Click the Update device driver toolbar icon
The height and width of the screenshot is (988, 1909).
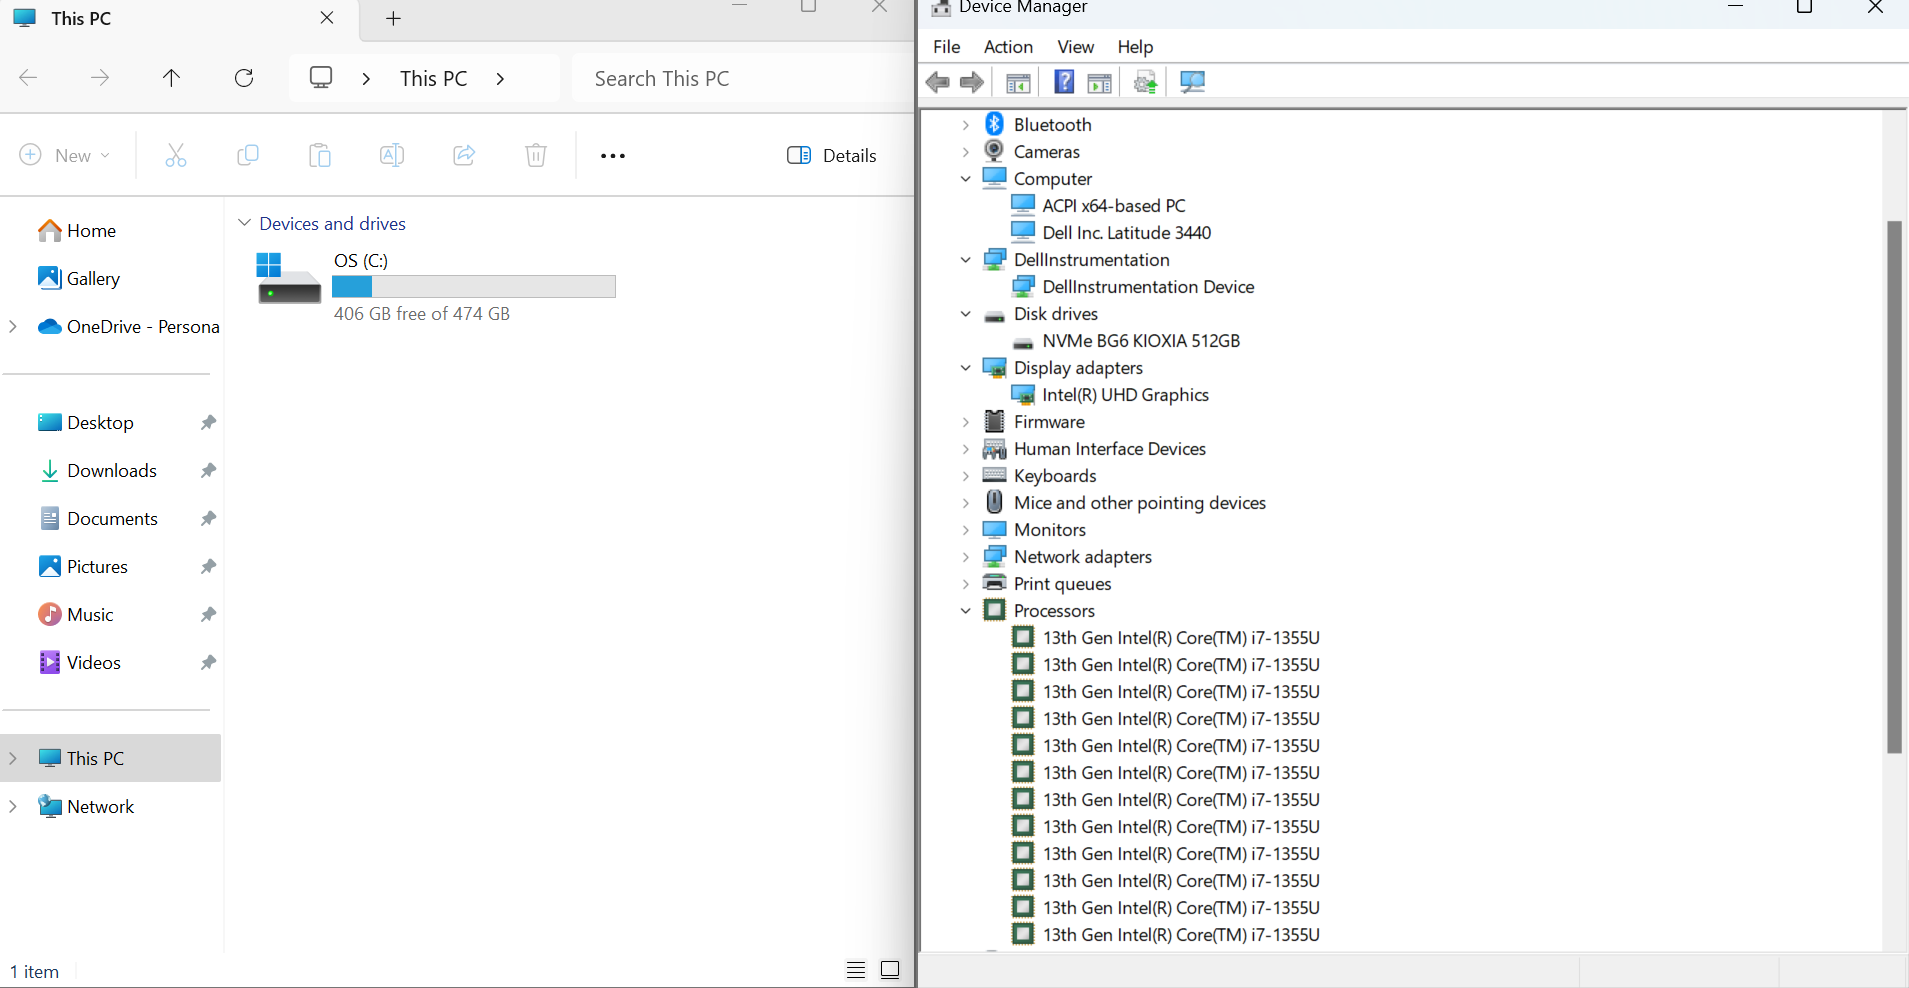point(1146,82)
